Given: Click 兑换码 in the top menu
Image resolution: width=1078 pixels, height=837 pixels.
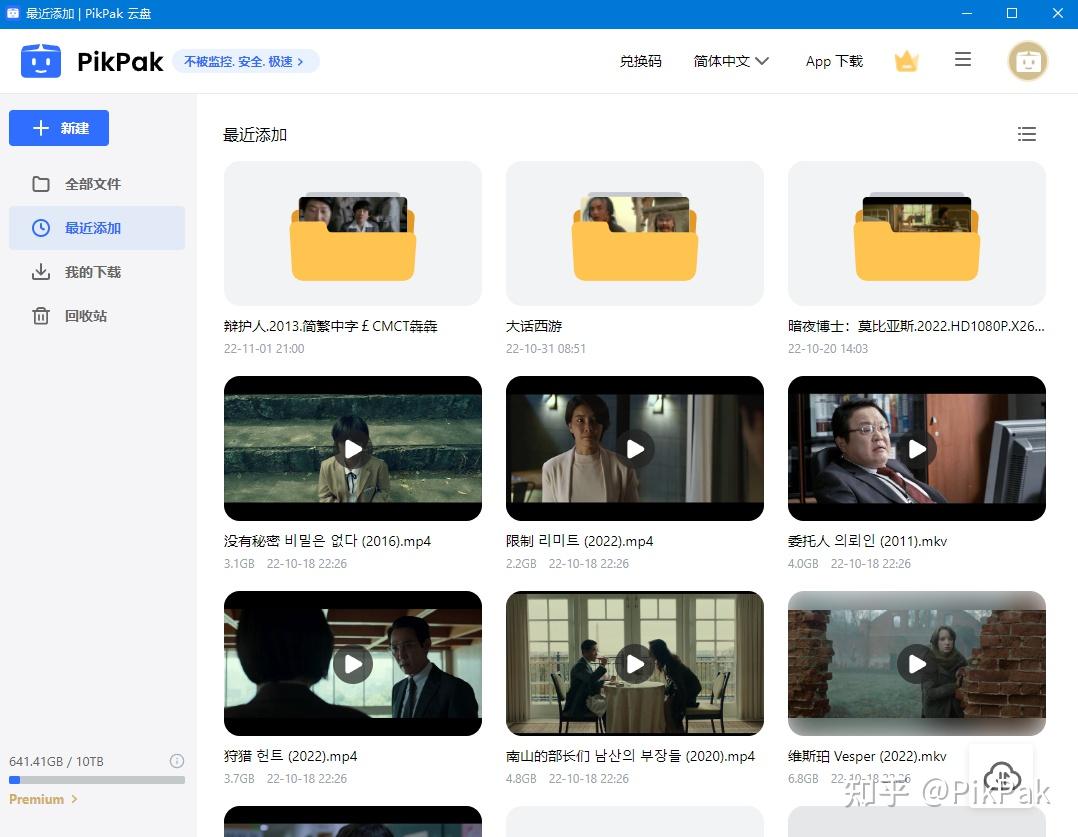Looking at the screenshot, I should coord(640,60).
